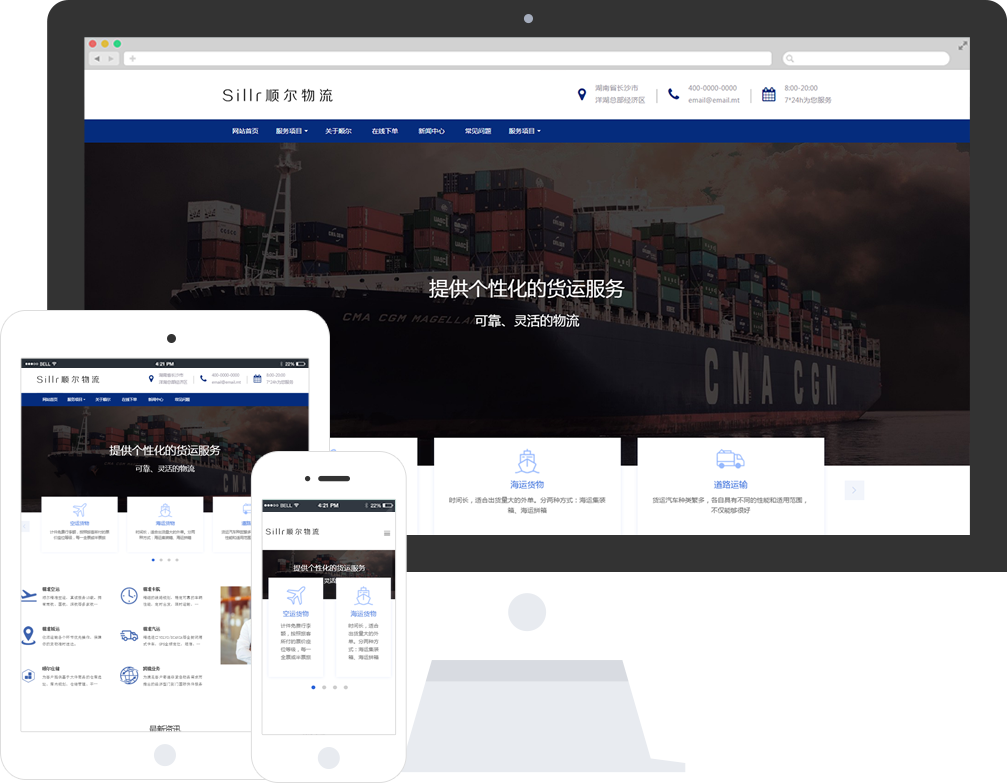Select the fourth carousel dot on the tablet

[x=177, y=560]
